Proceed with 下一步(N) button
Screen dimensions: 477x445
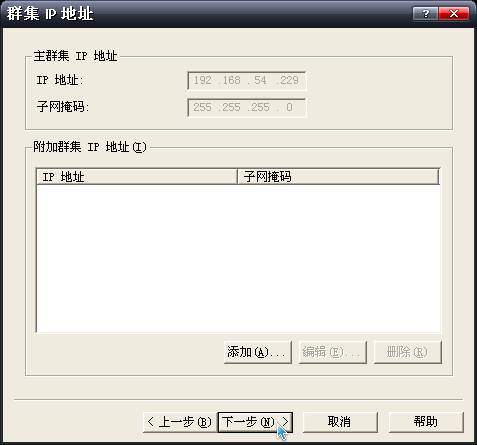(x=255, y=422)
